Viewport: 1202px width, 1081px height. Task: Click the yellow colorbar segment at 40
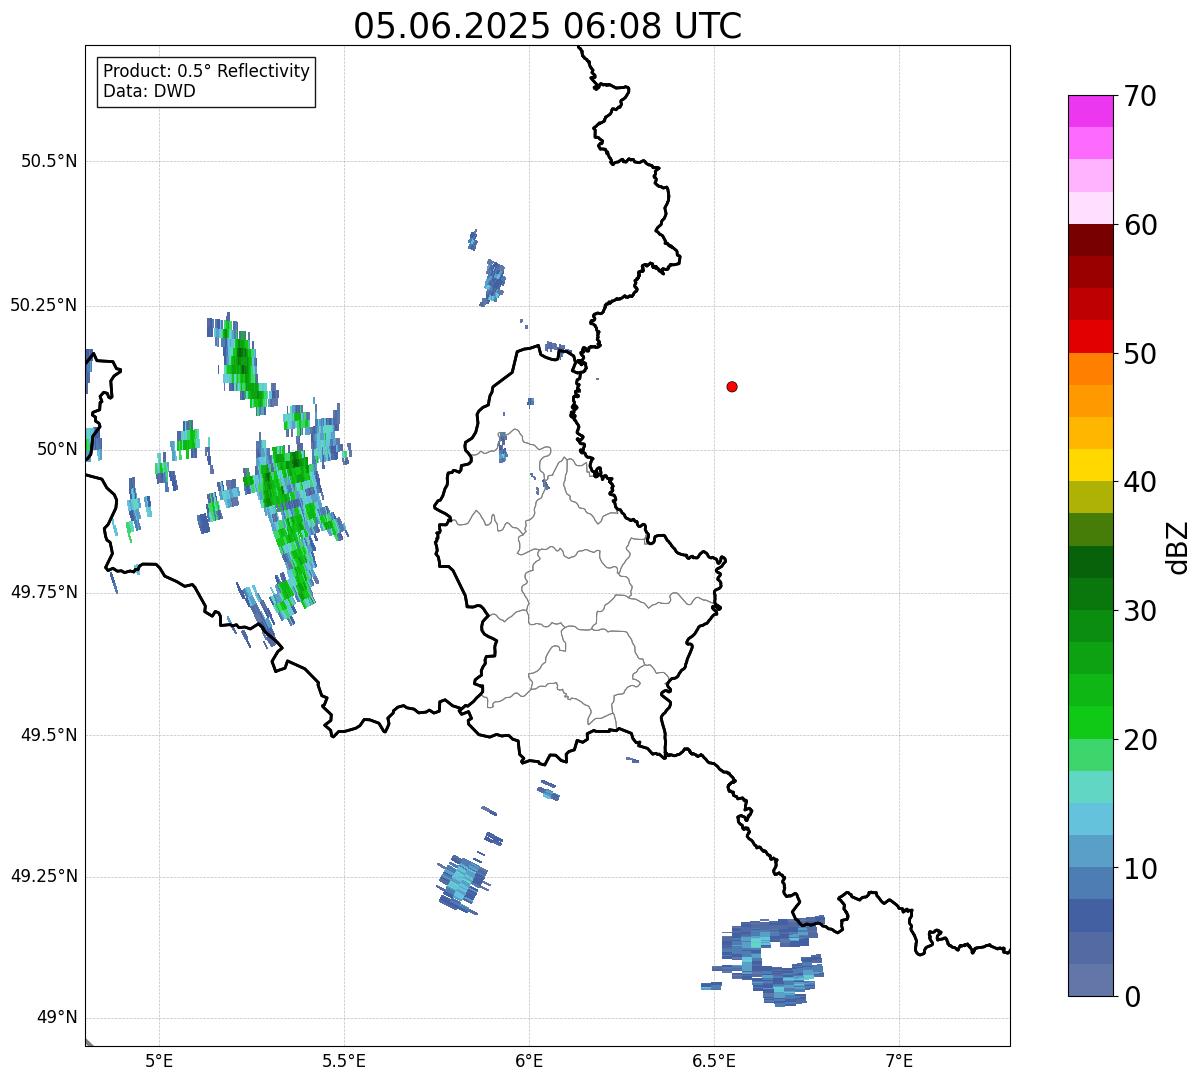click(x=1091, y=465)
